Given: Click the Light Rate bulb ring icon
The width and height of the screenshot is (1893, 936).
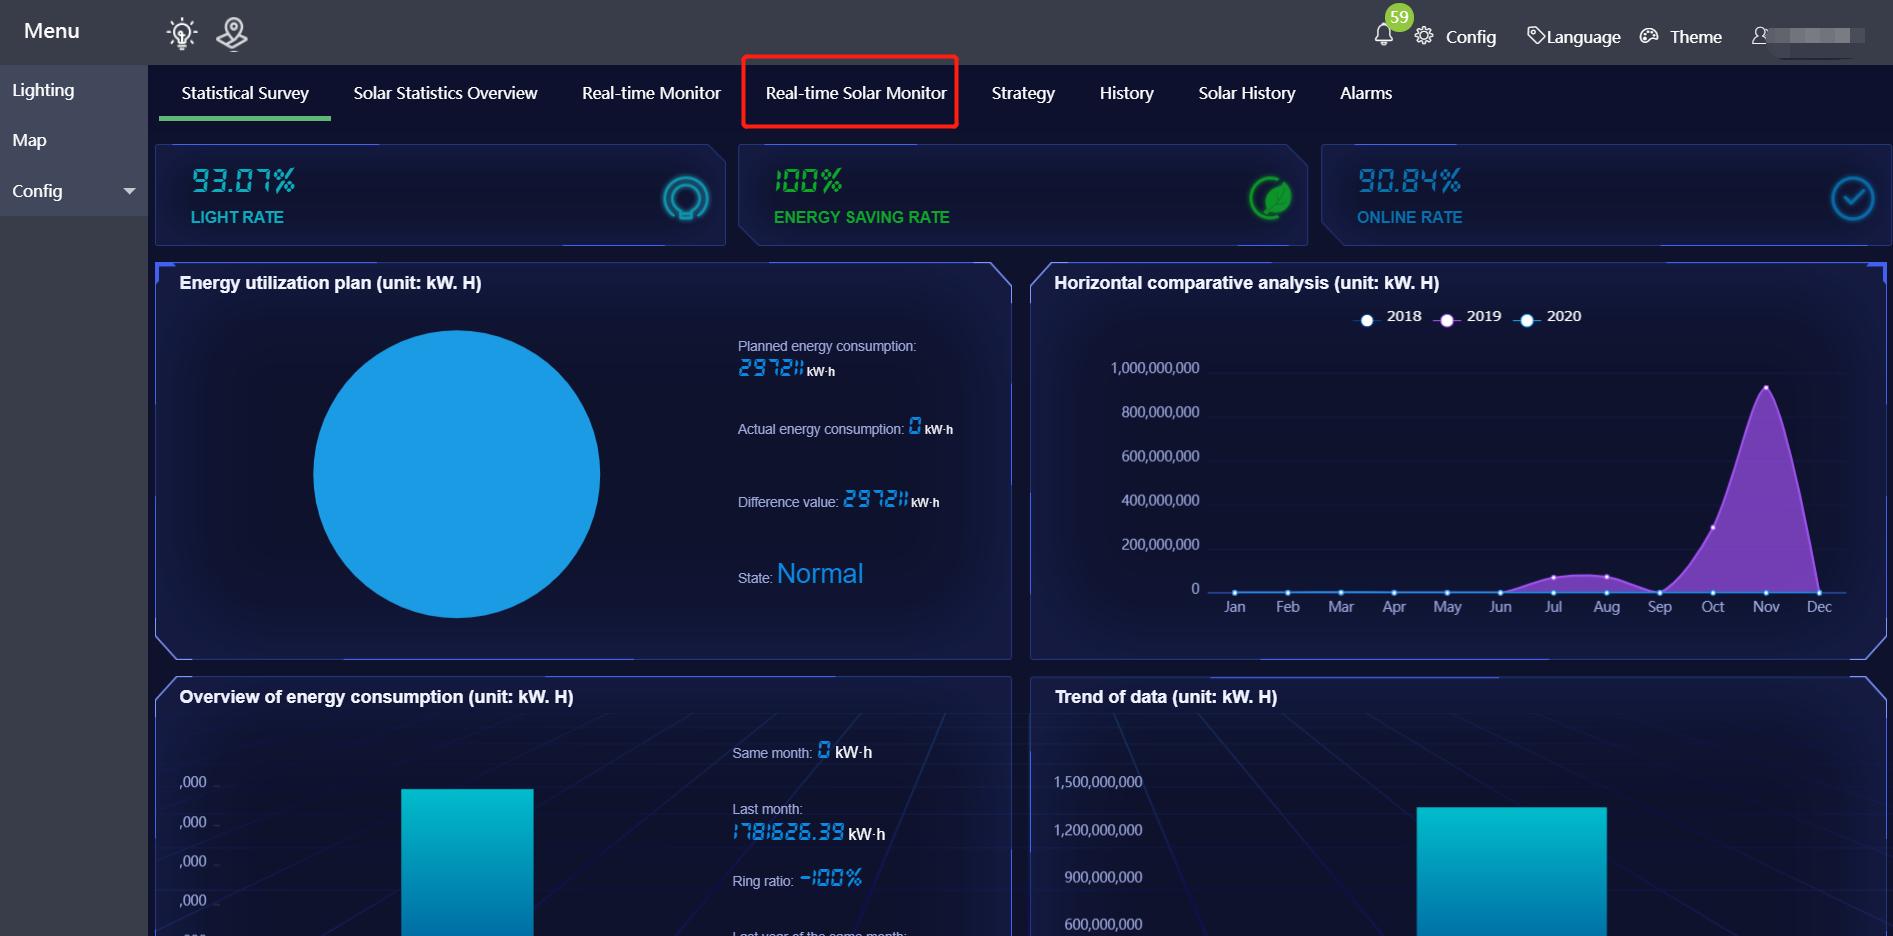Looking at the screenshot, I should [x=685, y=198].
